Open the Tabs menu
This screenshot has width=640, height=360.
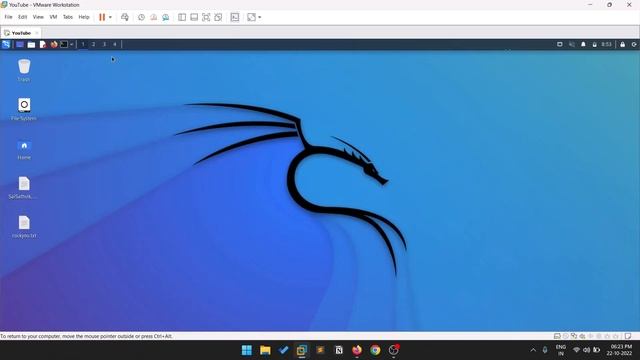point(68,17)
